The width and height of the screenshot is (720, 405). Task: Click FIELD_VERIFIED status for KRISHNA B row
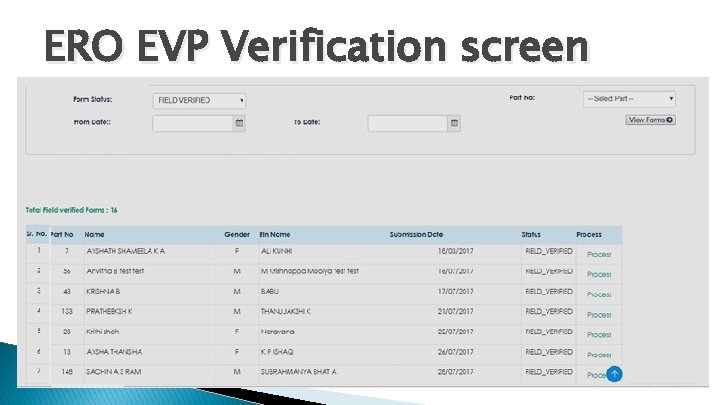pos(549,292)
